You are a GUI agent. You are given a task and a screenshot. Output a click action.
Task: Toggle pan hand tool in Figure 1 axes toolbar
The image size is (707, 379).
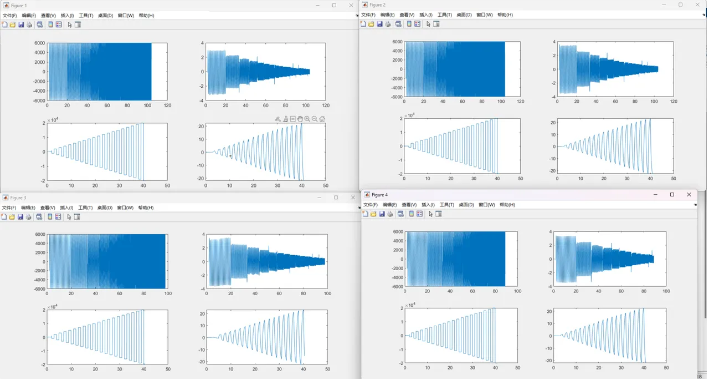pos(300,119)
